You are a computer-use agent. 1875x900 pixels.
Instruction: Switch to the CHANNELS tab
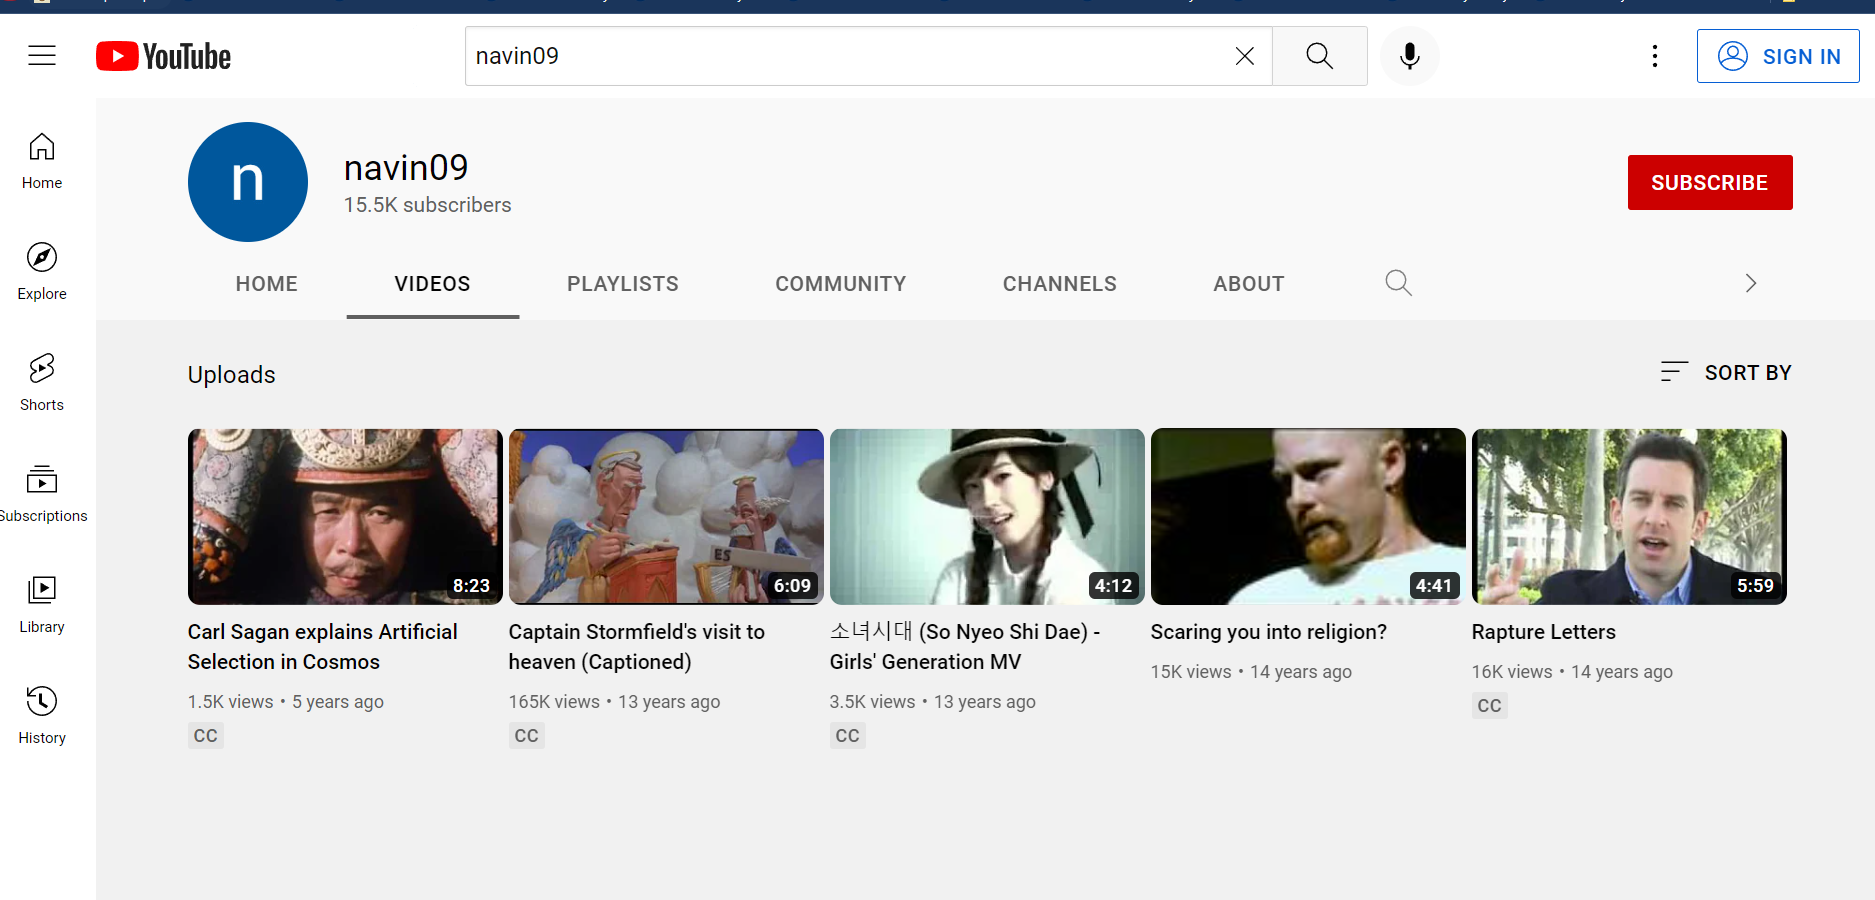click(1059, 284)
